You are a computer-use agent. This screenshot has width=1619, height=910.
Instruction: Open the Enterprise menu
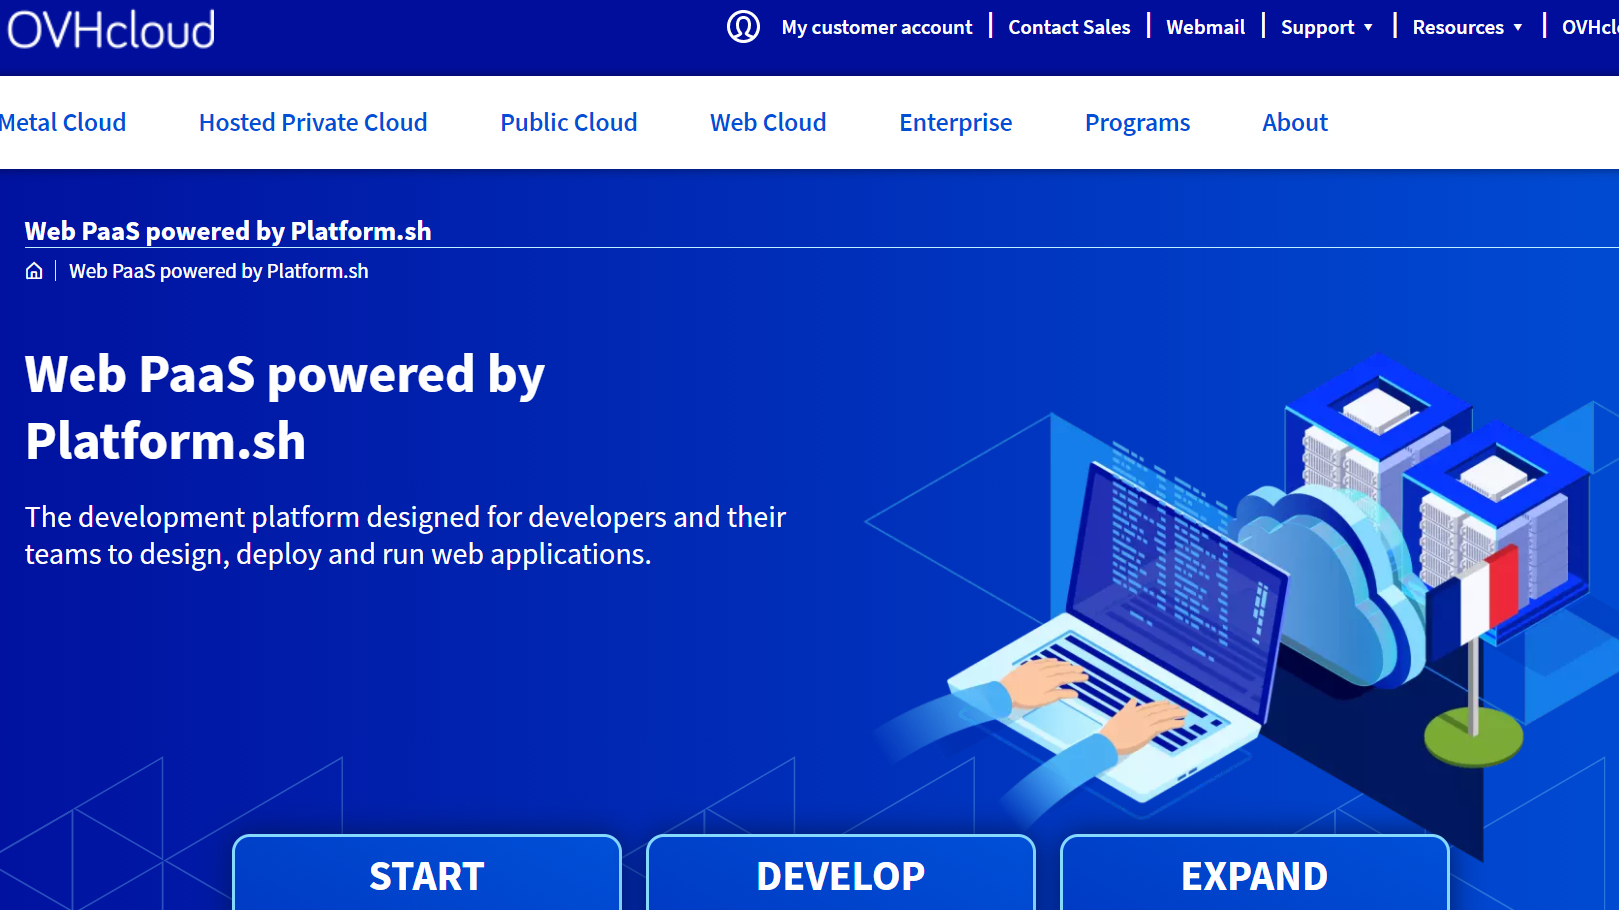(955, 122)
